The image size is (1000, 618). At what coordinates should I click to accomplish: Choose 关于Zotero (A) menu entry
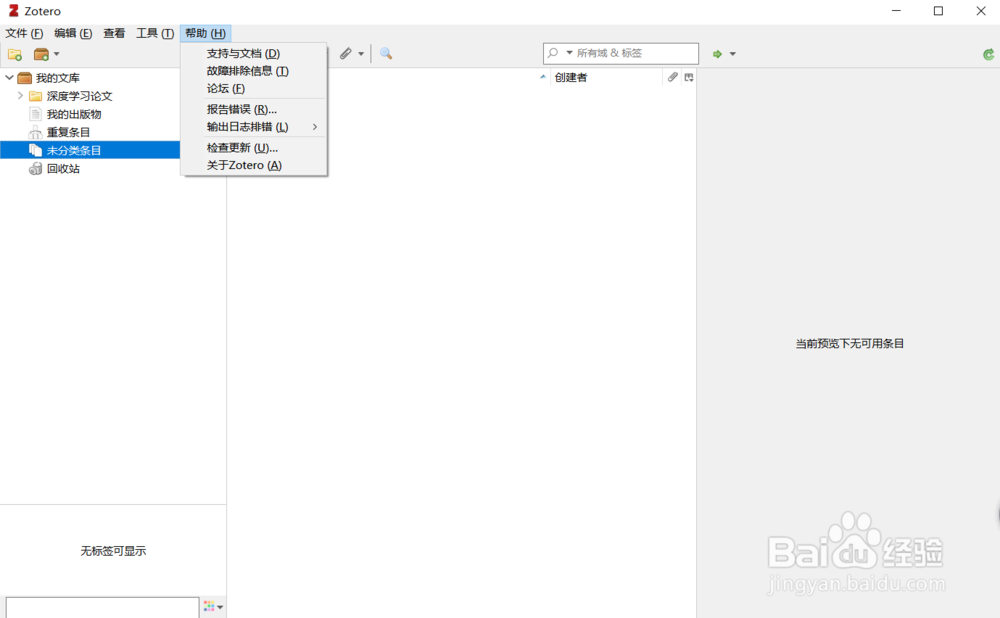click(x=254, y=165)
